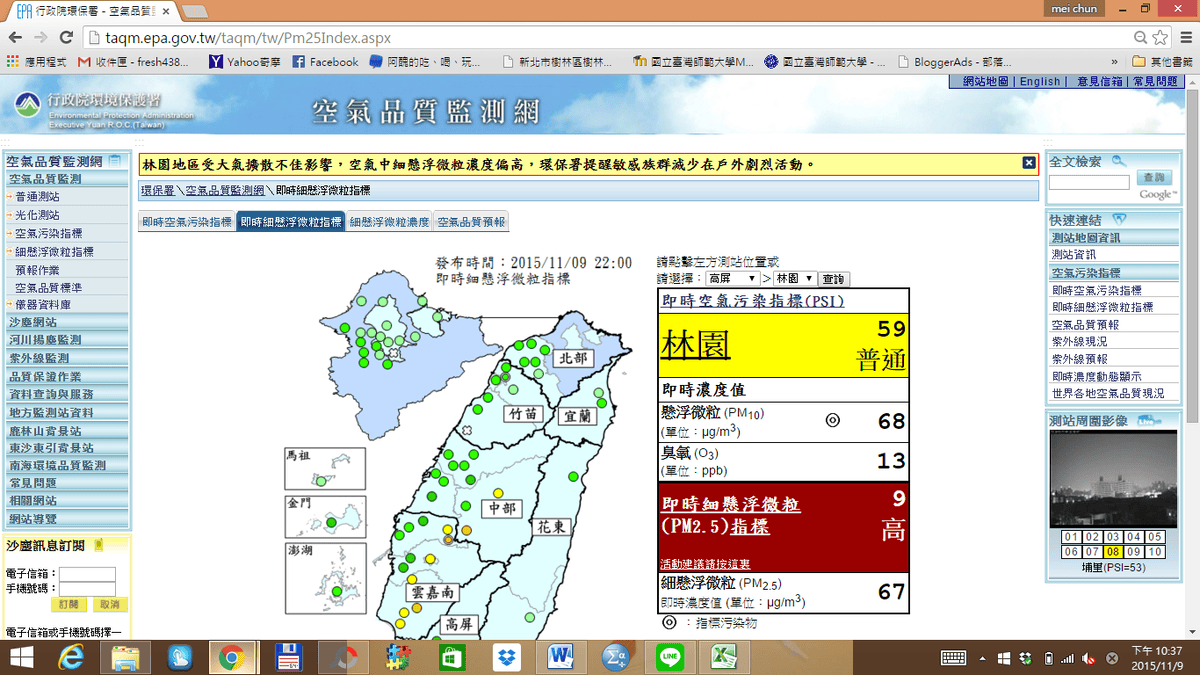Image resolution: width=1200 pixels, height=675 pixels.
Task: Open File Explorer from the taskbar
Action: 125,657
